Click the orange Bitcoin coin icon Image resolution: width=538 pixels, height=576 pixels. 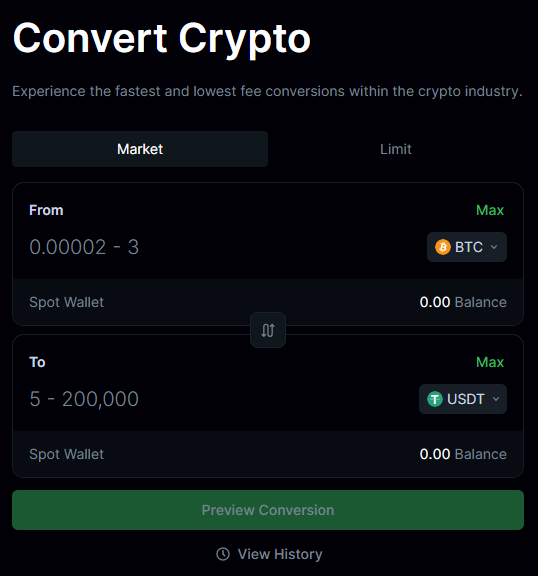point(443,247)
